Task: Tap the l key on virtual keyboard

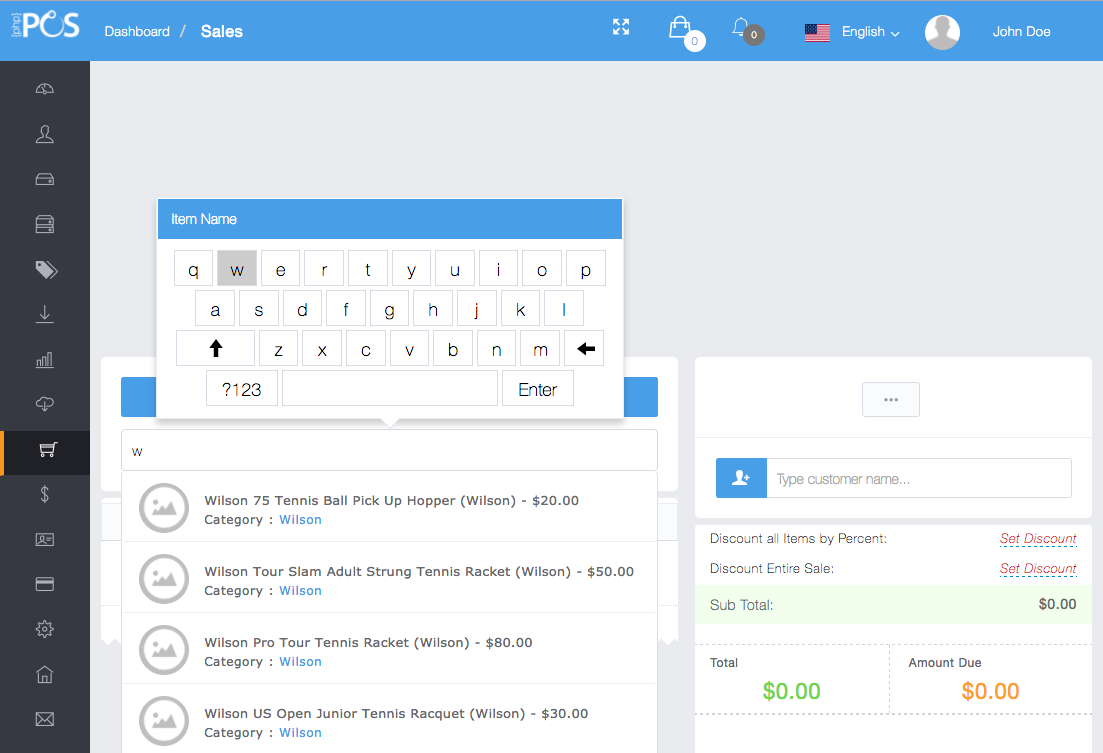Action: [x=564, y=309]
